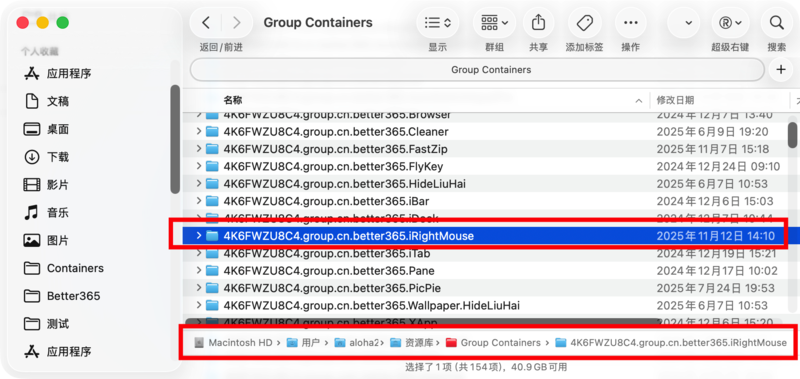
Task: Click the 搜索 magnifier icon
Action: [x=777, y=23]
